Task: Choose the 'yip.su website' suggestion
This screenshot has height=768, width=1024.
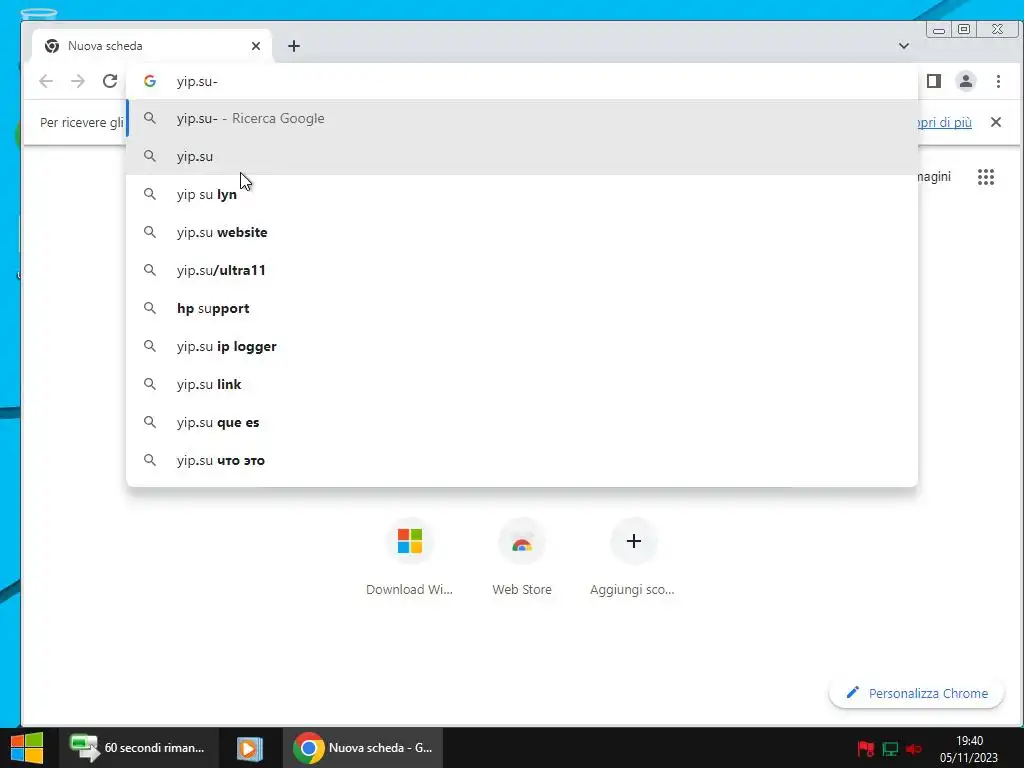Action: coord(522,232)
